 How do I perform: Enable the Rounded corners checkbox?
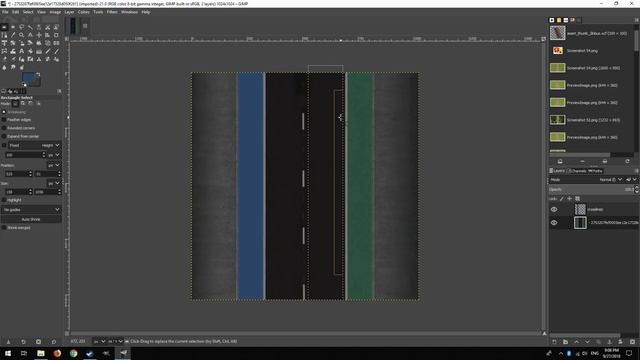click(4, 128)
